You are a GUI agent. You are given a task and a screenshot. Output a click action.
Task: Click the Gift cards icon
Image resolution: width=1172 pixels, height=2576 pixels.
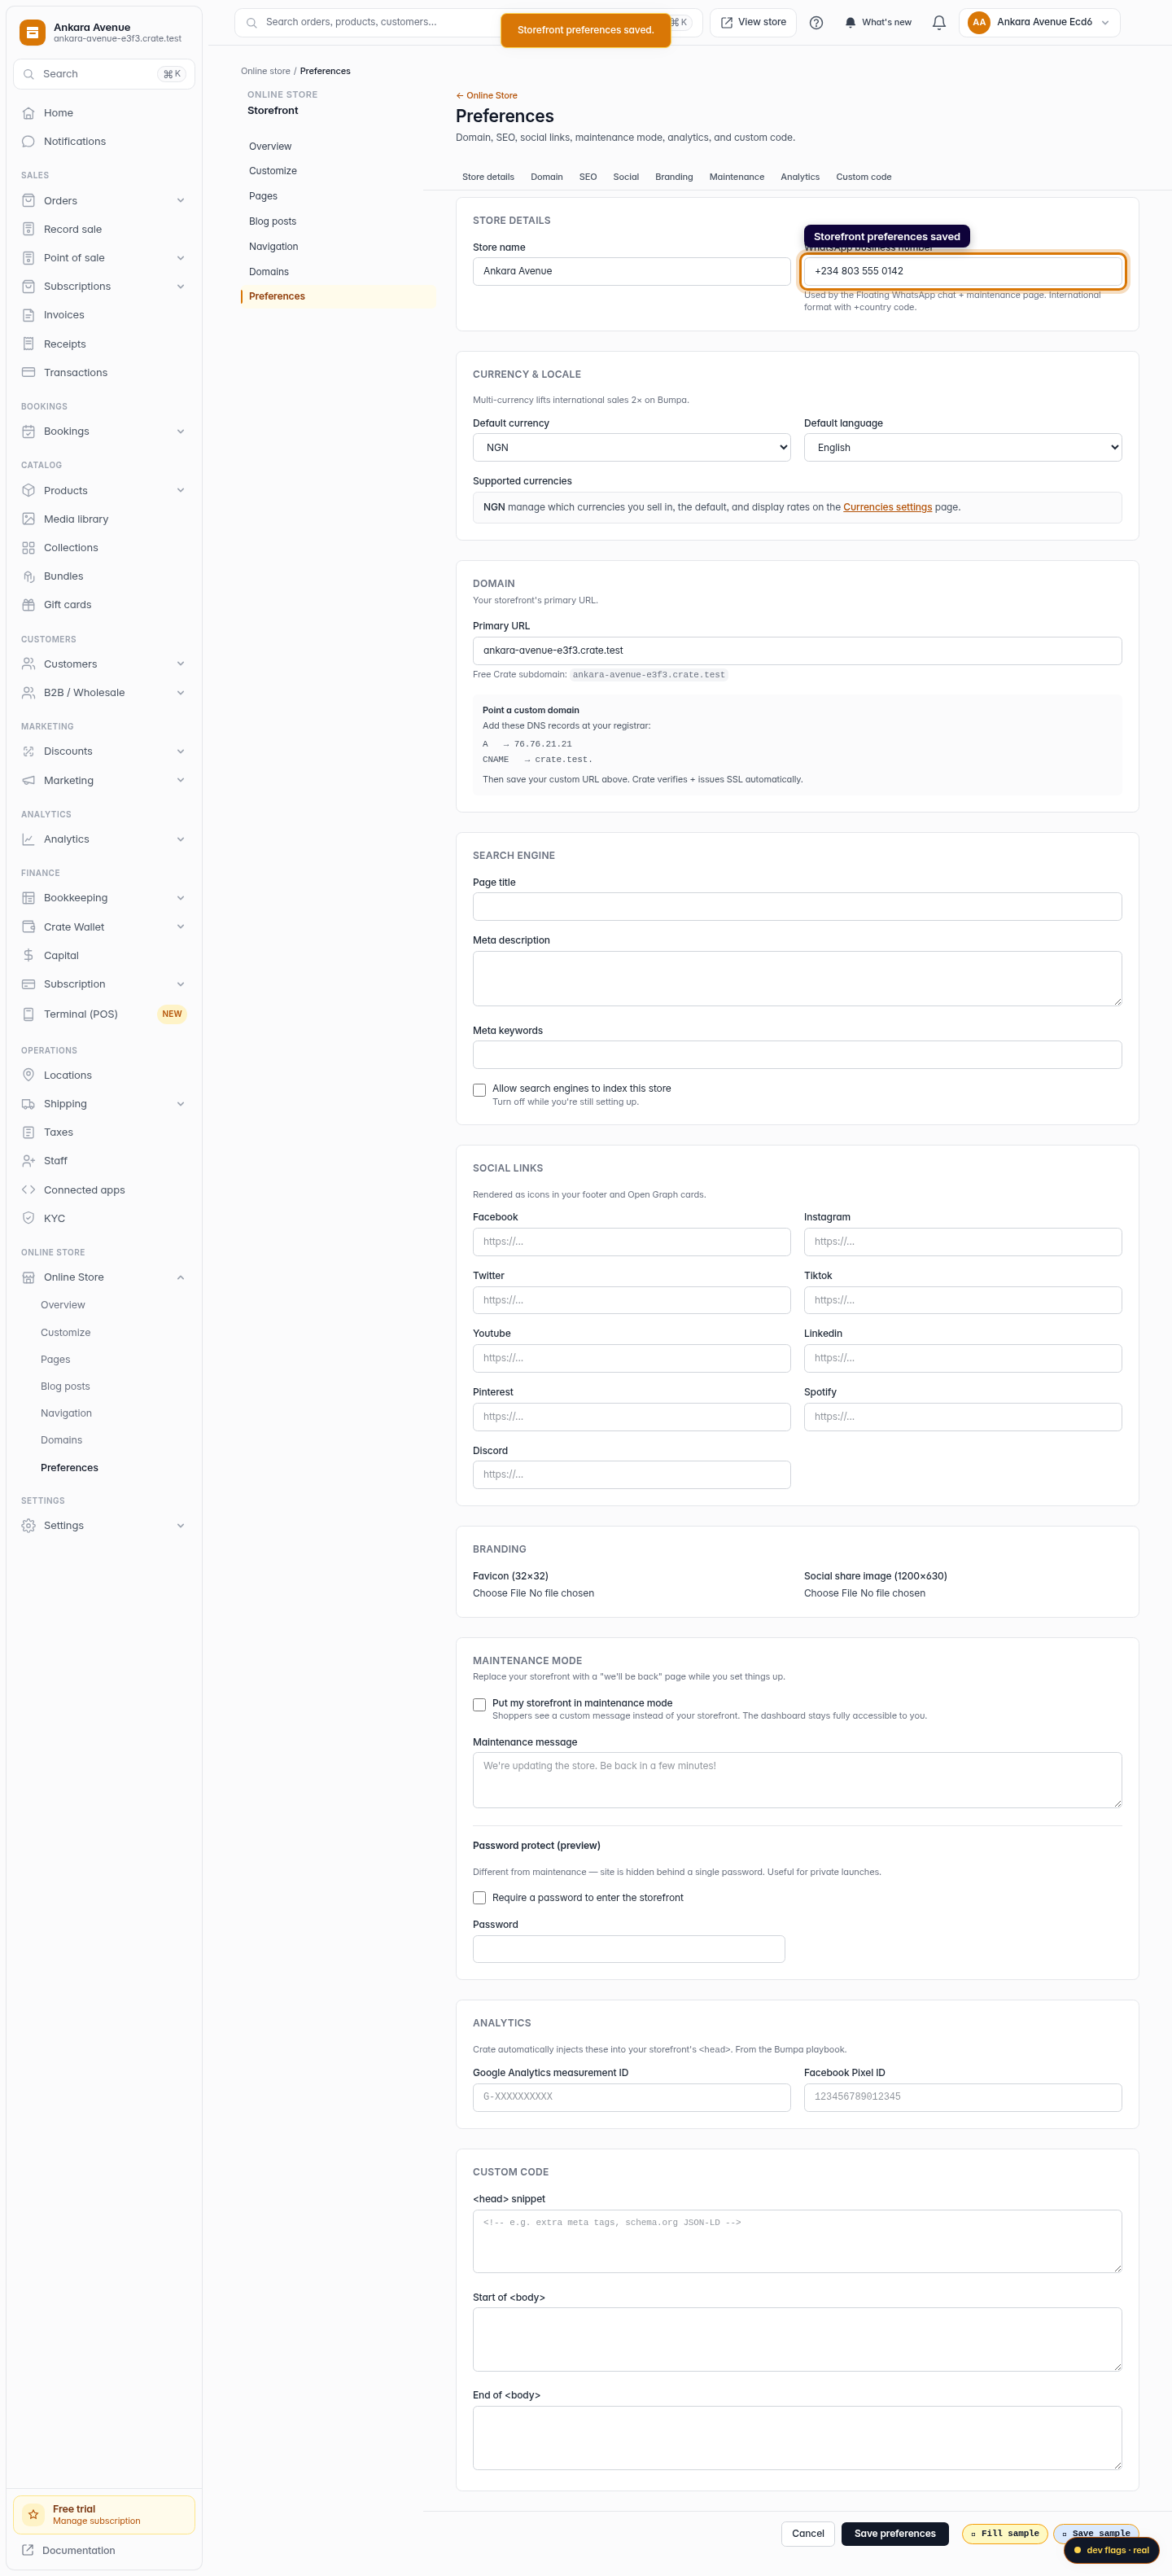coord(28,605)
